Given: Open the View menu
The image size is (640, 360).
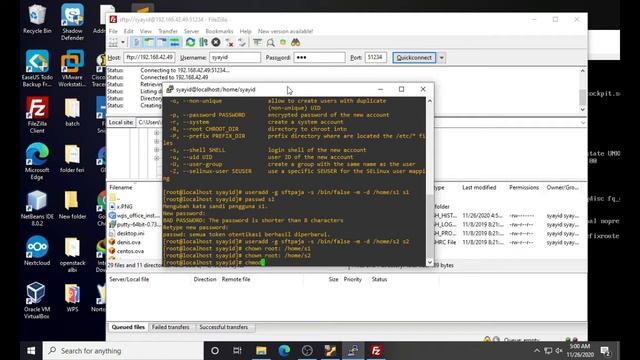Looking at the screenshot, I should [x=146, y=31].
